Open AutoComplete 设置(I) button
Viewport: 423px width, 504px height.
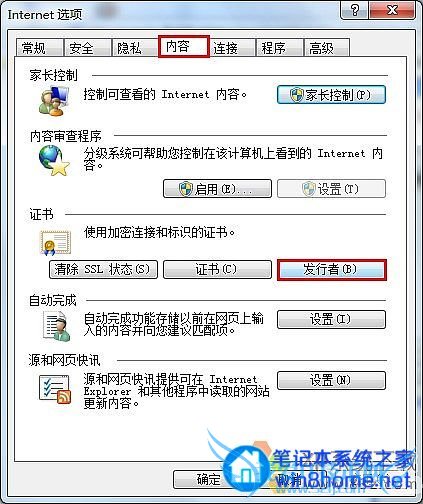(331, 320)
